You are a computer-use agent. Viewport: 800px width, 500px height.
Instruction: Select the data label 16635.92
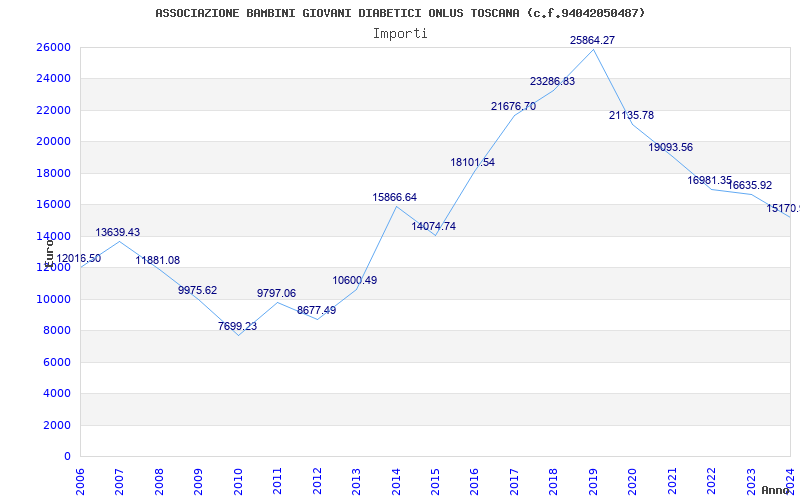coord(749,185)
